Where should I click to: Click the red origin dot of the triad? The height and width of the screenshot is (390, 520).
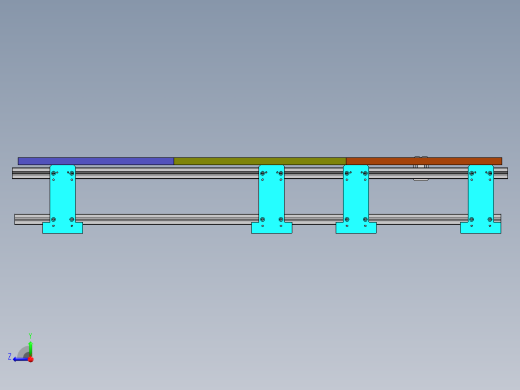coord(31,359)
